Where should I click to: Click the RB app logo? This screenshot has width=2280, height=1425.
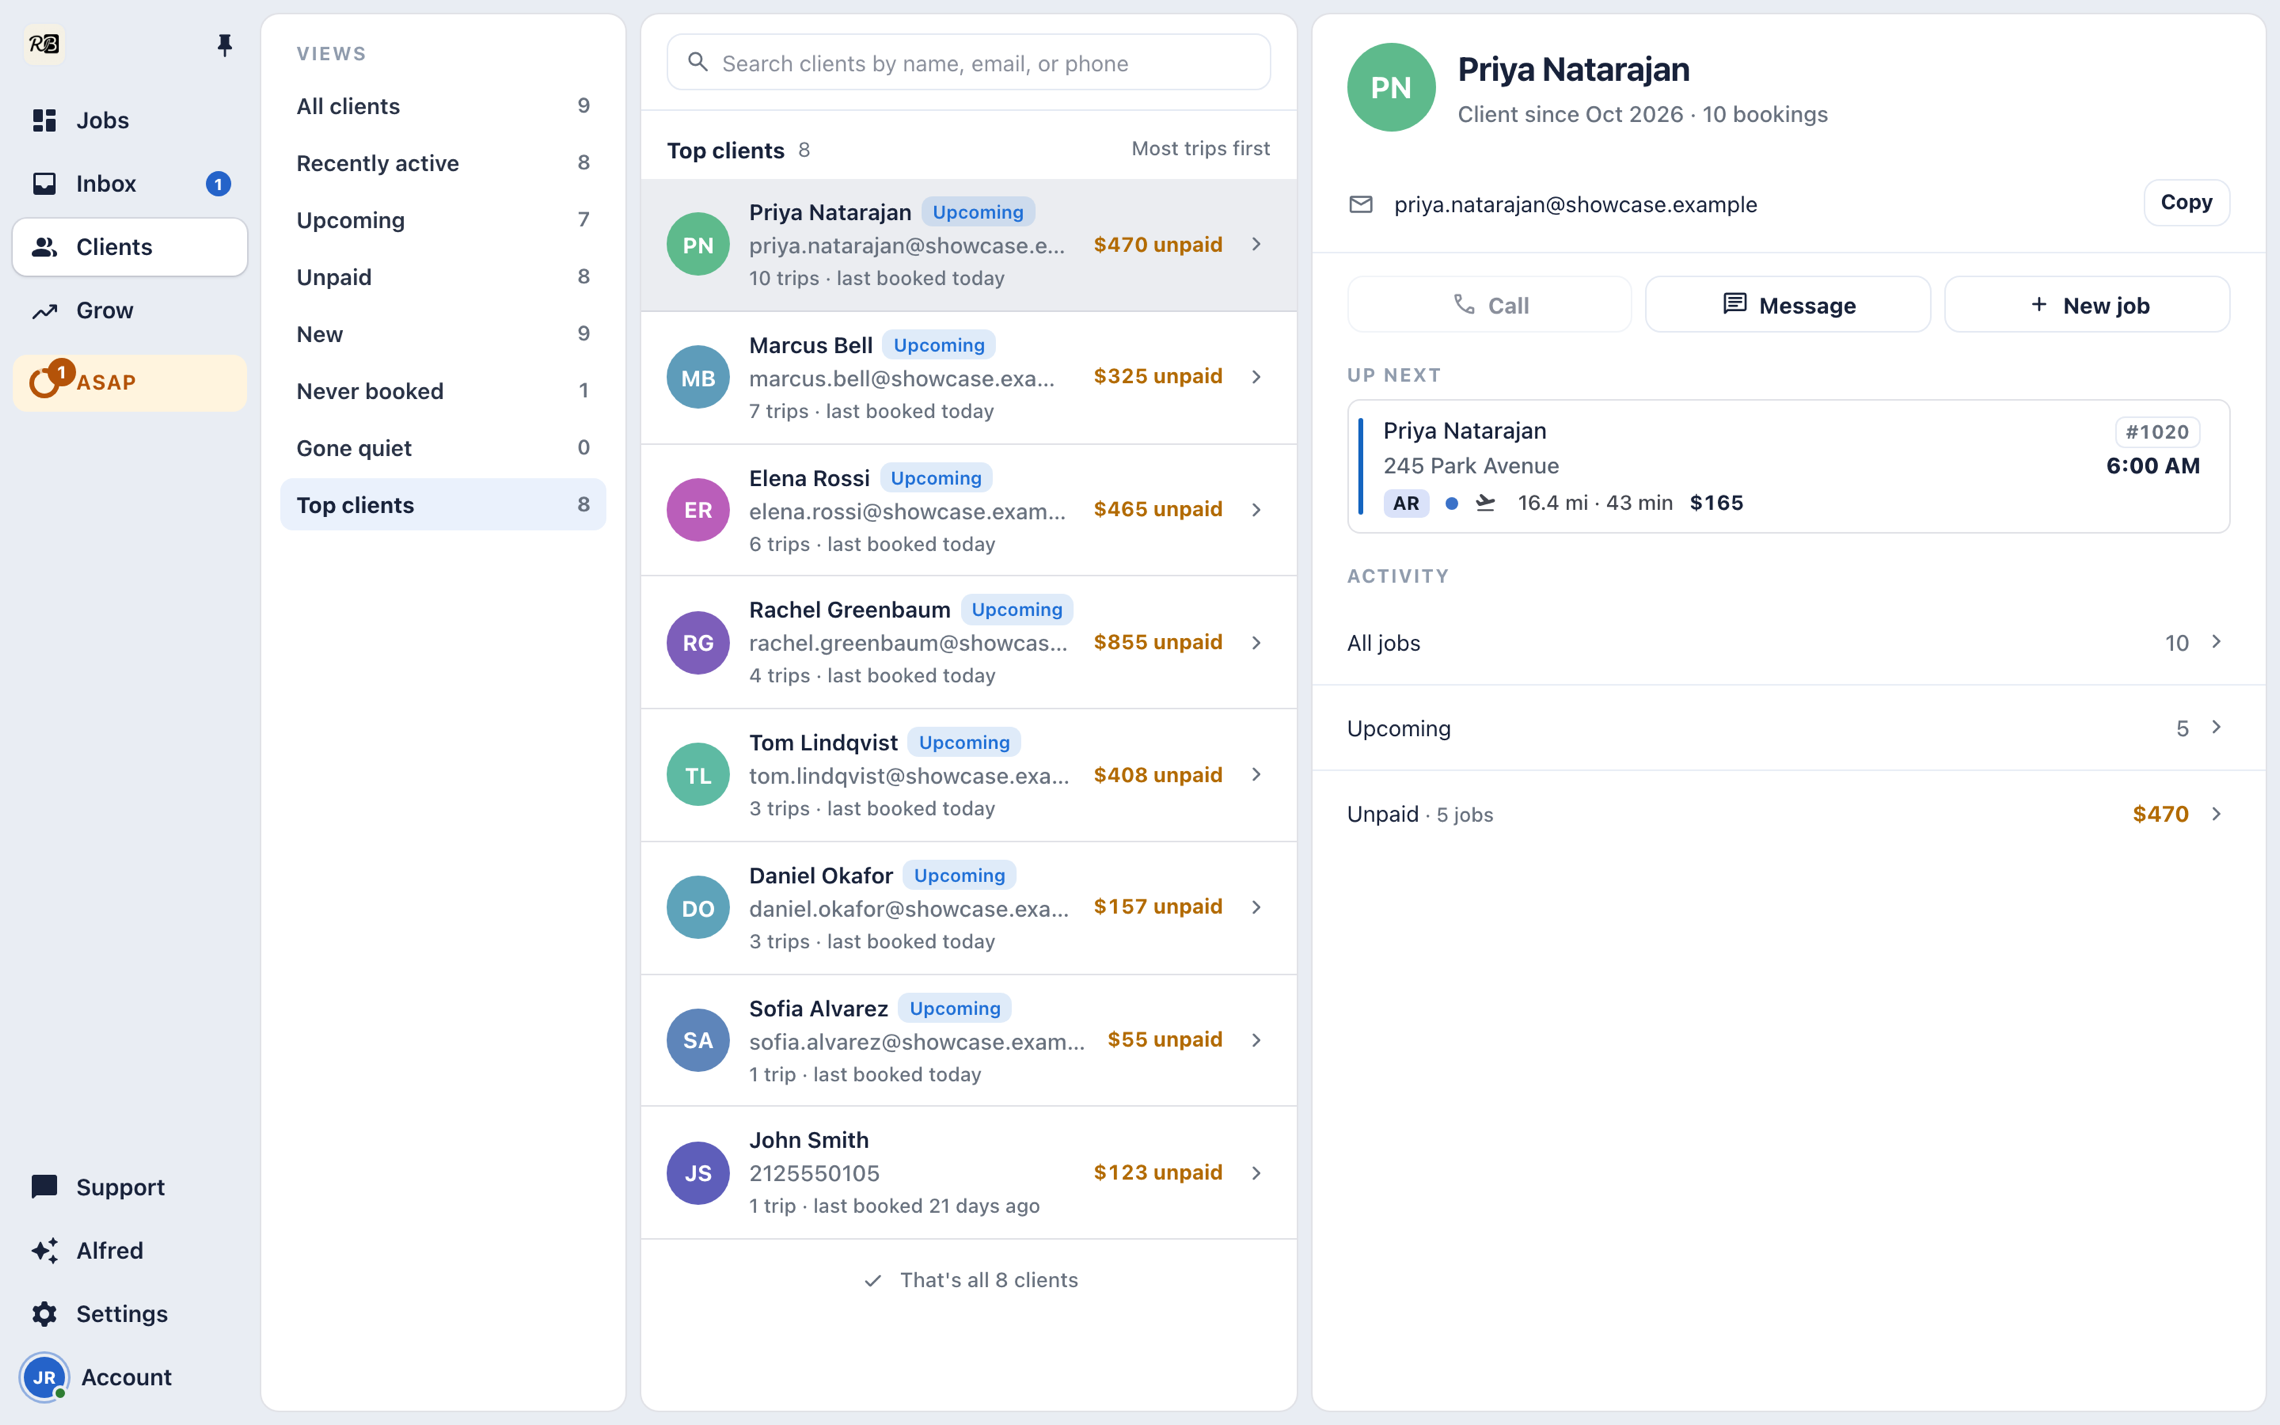[44, 44]
